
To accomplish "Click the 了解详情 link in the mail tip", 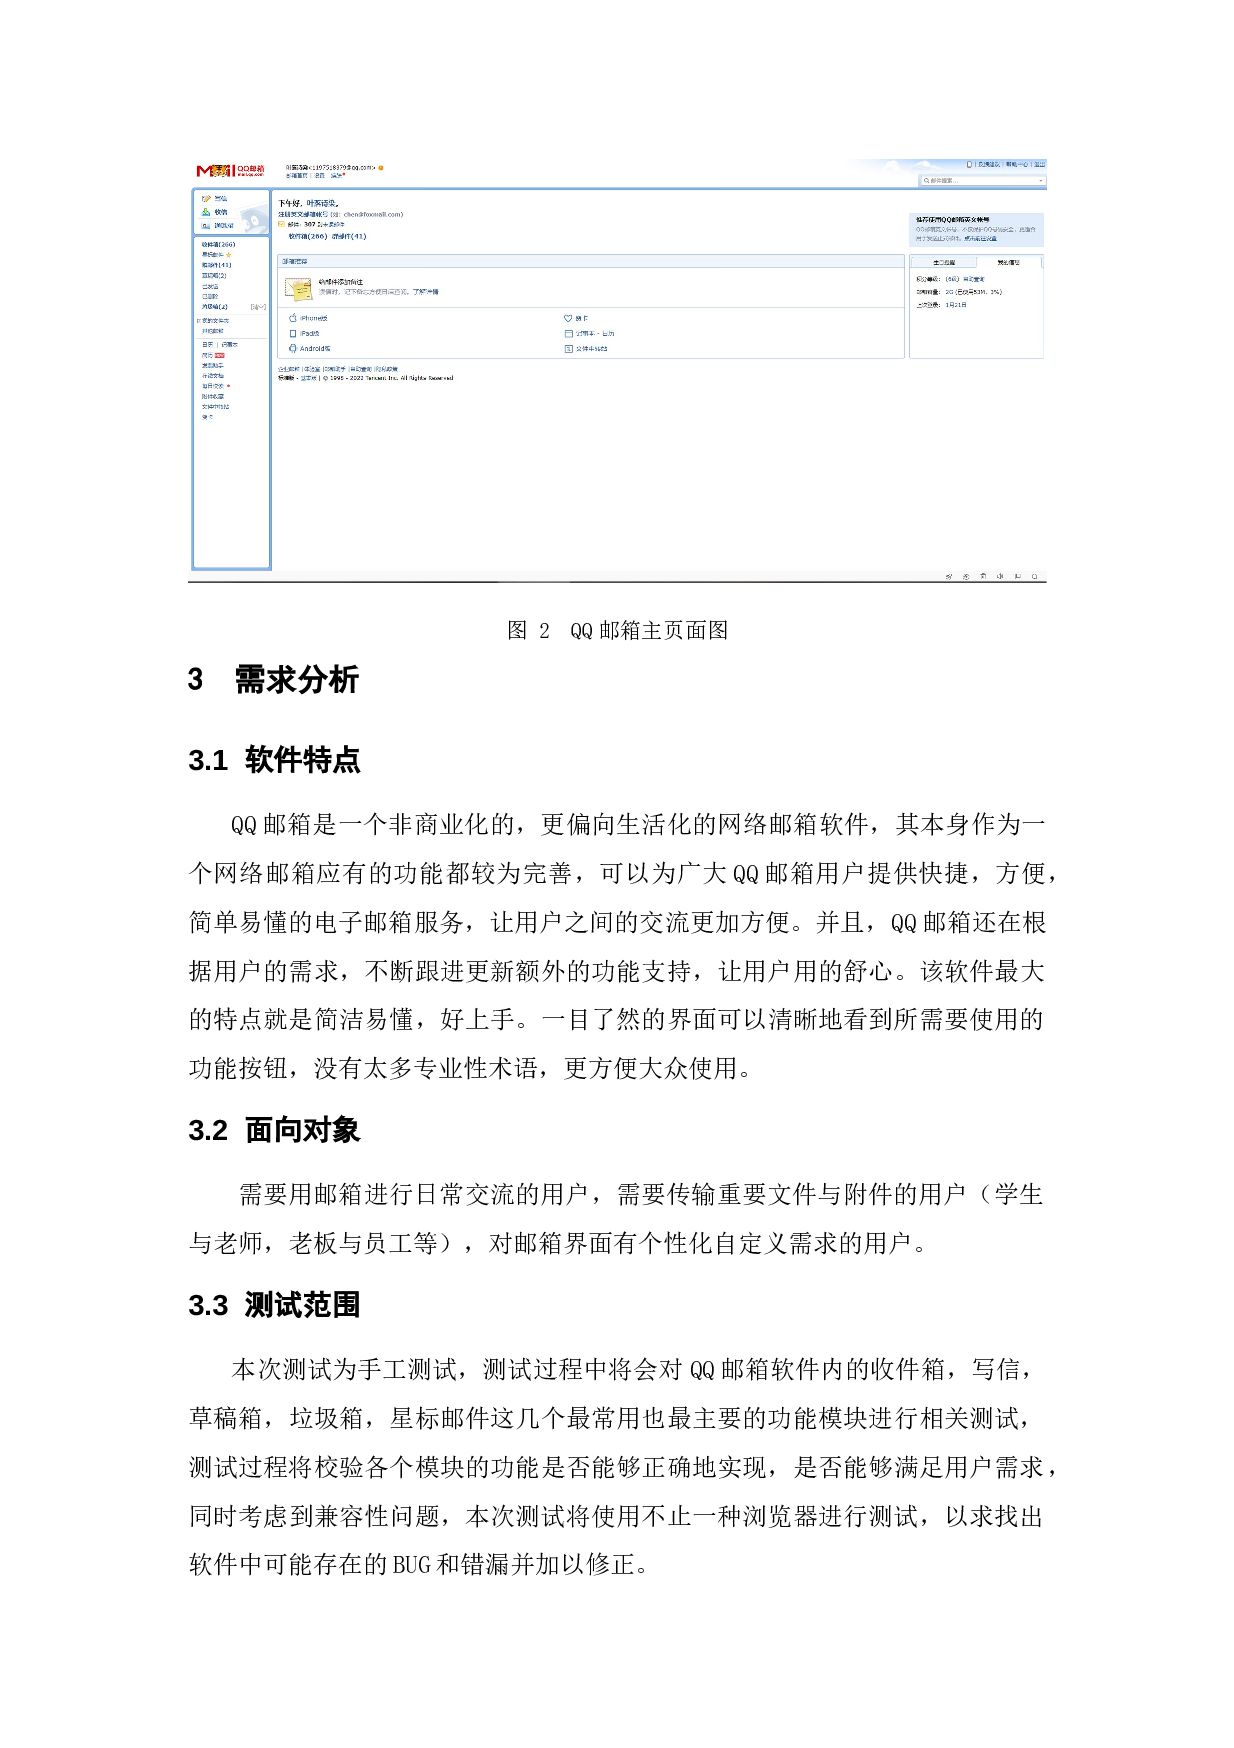I will click(425, 292).
